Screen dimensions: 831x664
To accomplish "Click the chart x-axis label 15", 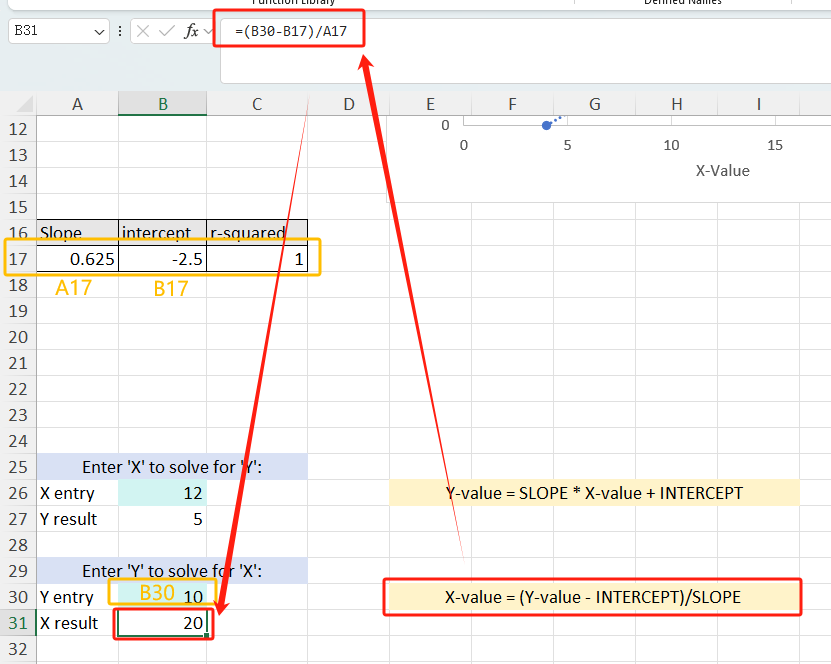I will 775,145.
